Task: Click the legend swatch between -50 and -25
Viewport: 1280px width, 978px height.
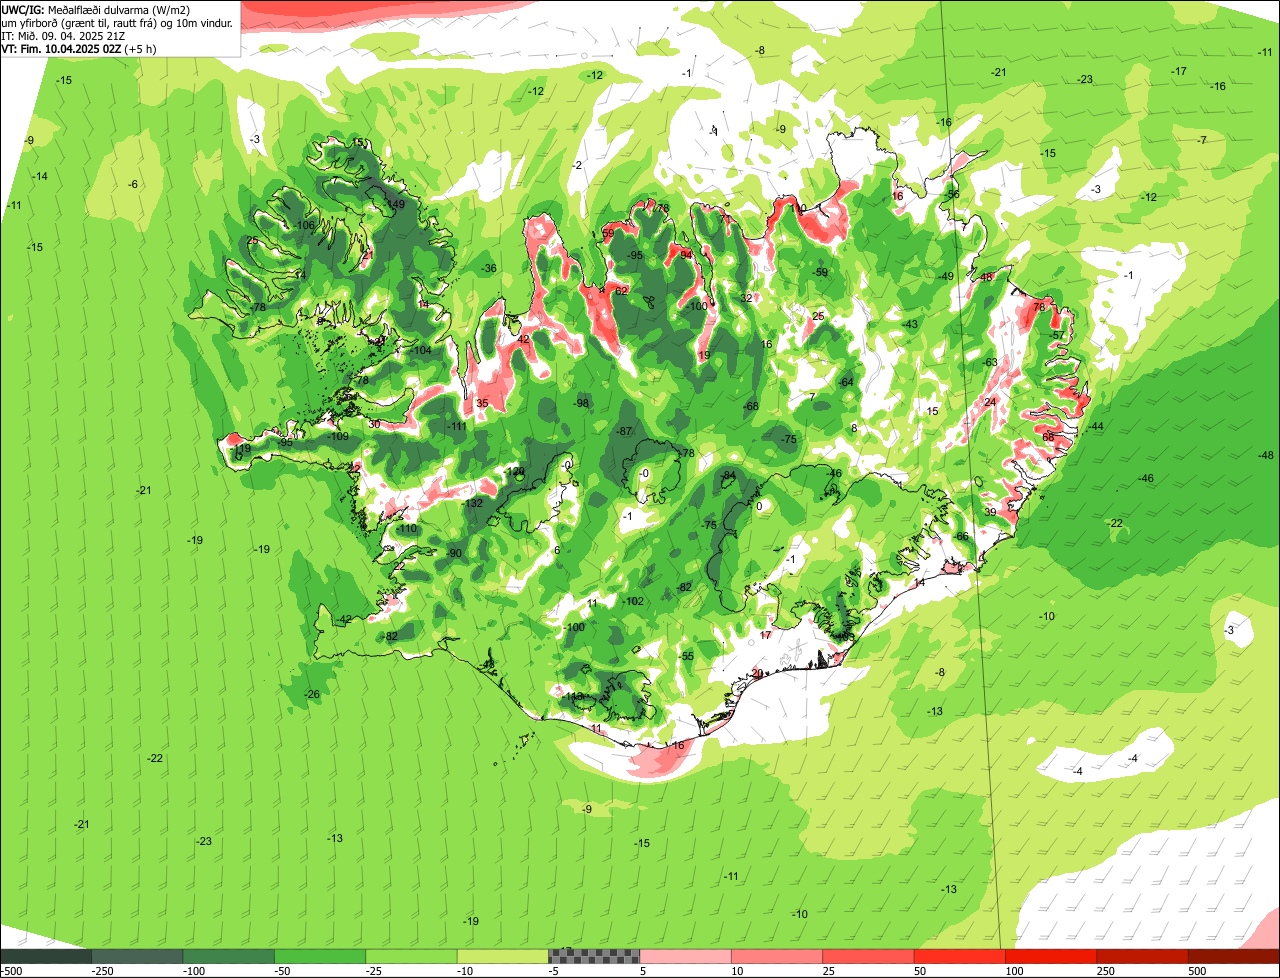Action: 320,956
